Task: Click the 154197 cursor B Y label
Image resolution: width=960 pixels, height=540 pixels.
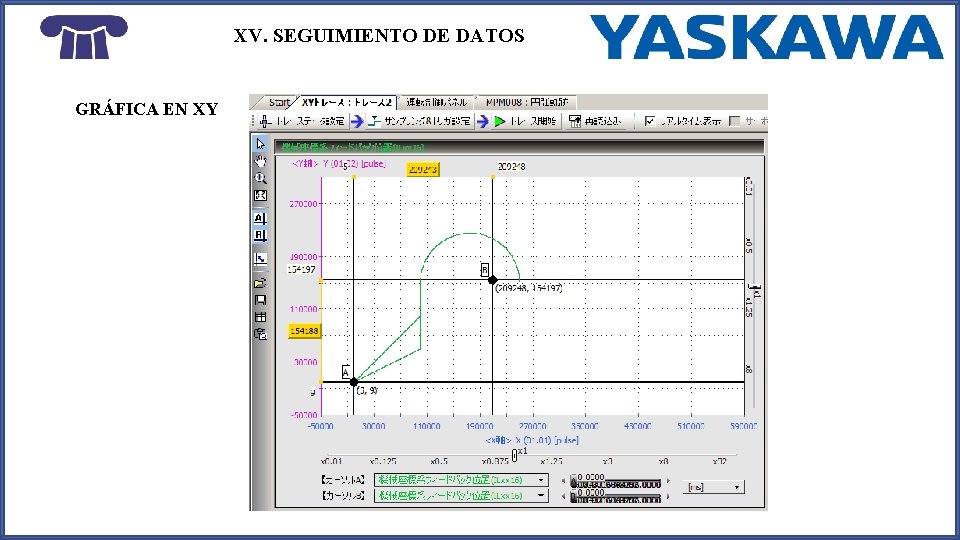Action: (302, 269)
